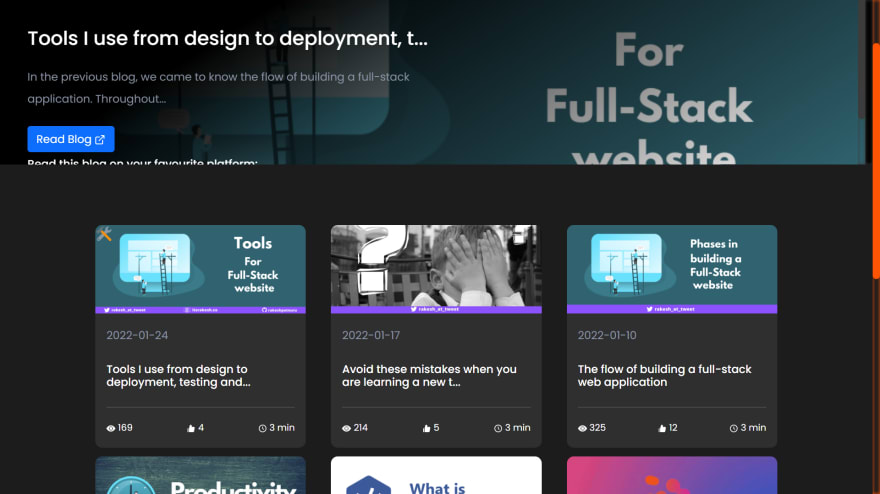Click the For Full-Stack website hero image
Screen dimensions: 880x494
[648, 83]
